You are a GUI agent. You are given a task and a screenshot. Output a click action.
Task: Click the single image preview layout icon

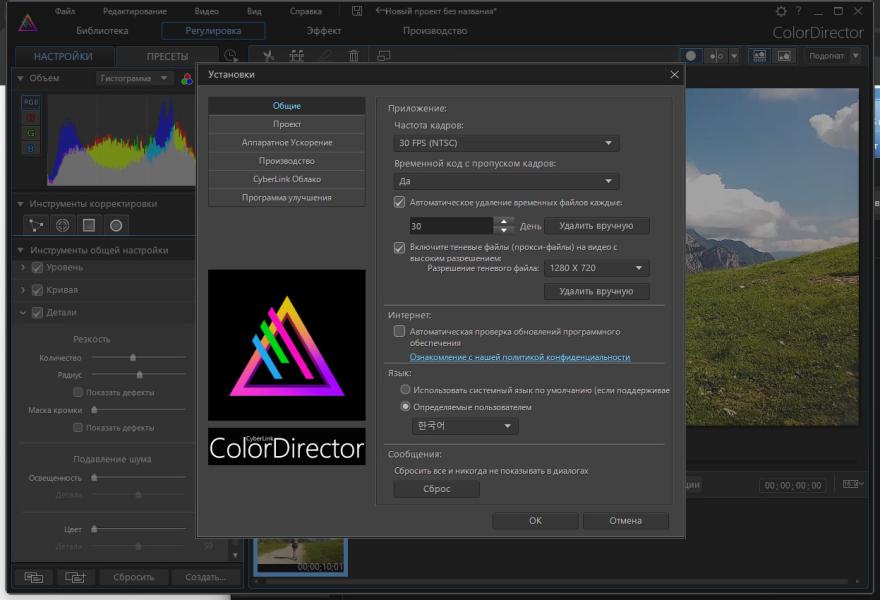click(x=784, y=56)
